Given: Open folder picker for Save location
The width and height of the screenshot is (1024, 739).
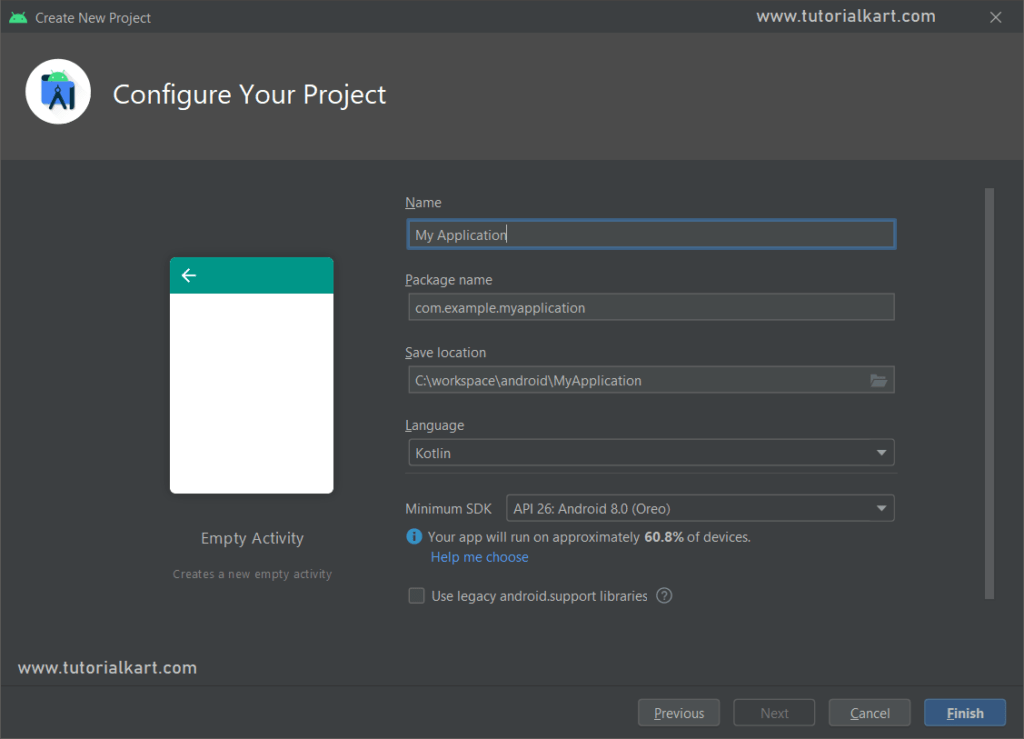Looking at the screenshot, I should [878, 380].
